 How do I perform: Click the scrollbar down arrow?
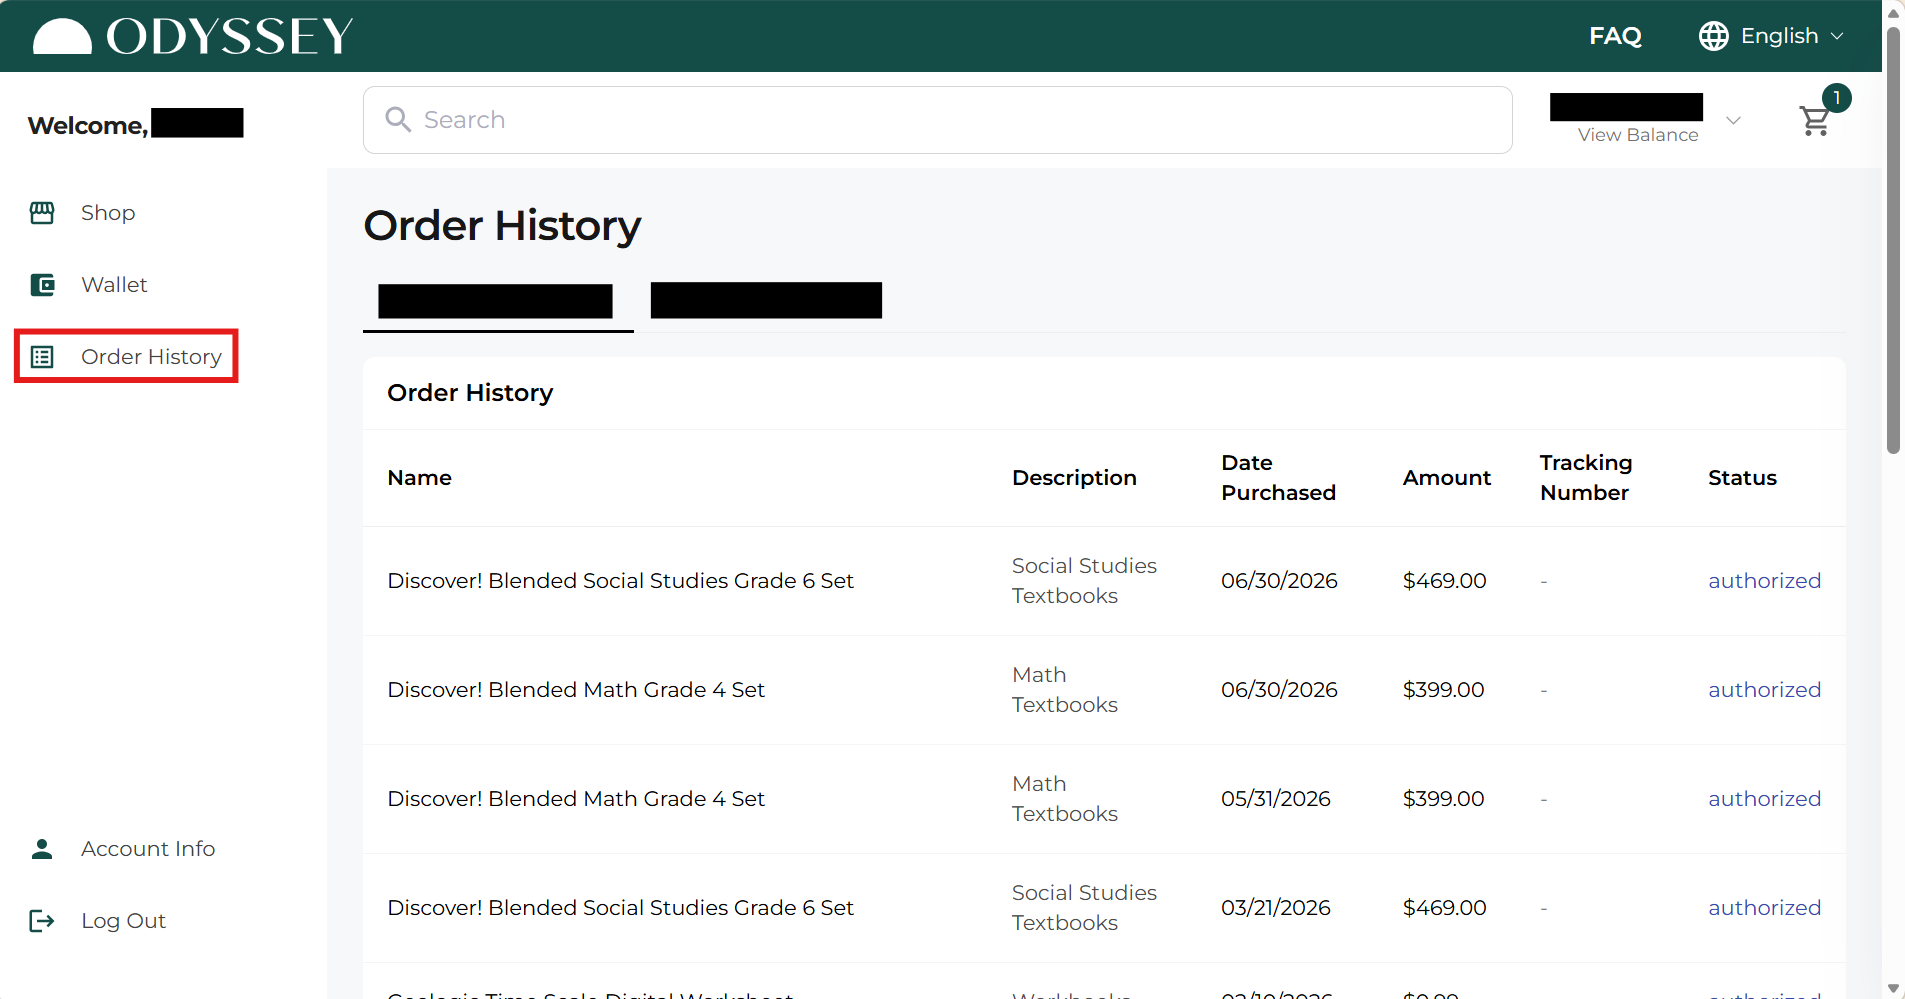click(x=1893, y=988)
